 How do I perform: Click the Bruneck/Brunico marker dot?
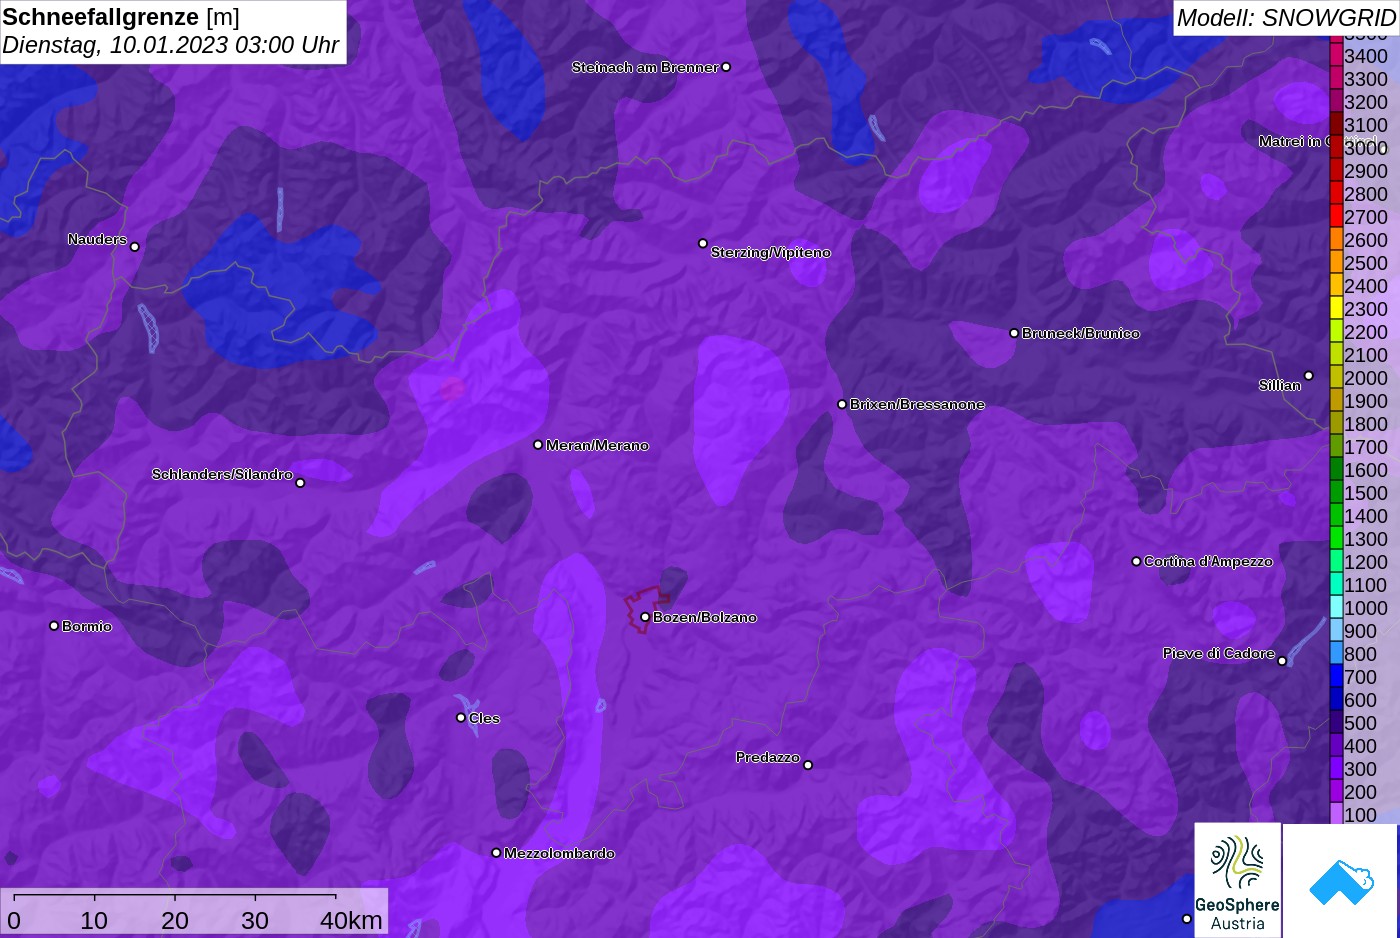(1014, 333)
